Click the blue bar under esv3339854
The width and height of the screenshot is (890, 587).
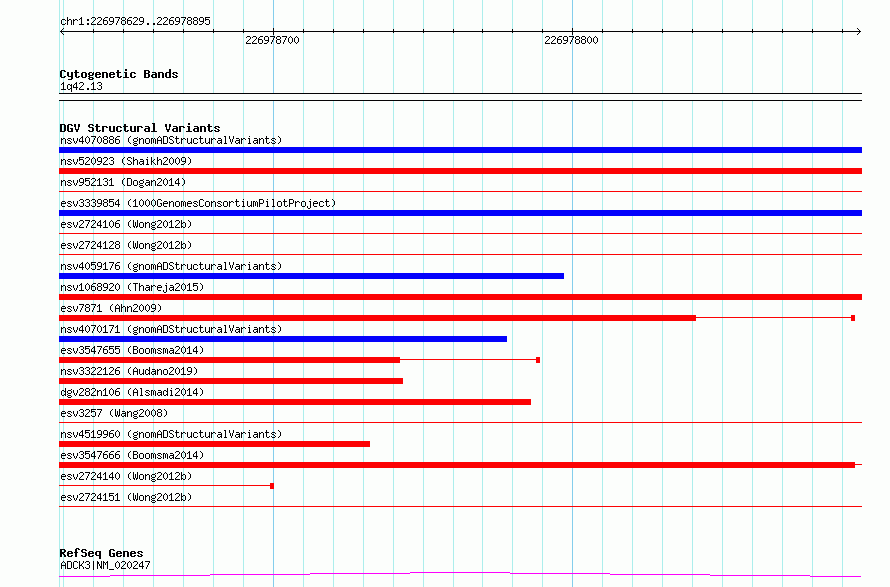pyautogui.click(x=460, y=213)
